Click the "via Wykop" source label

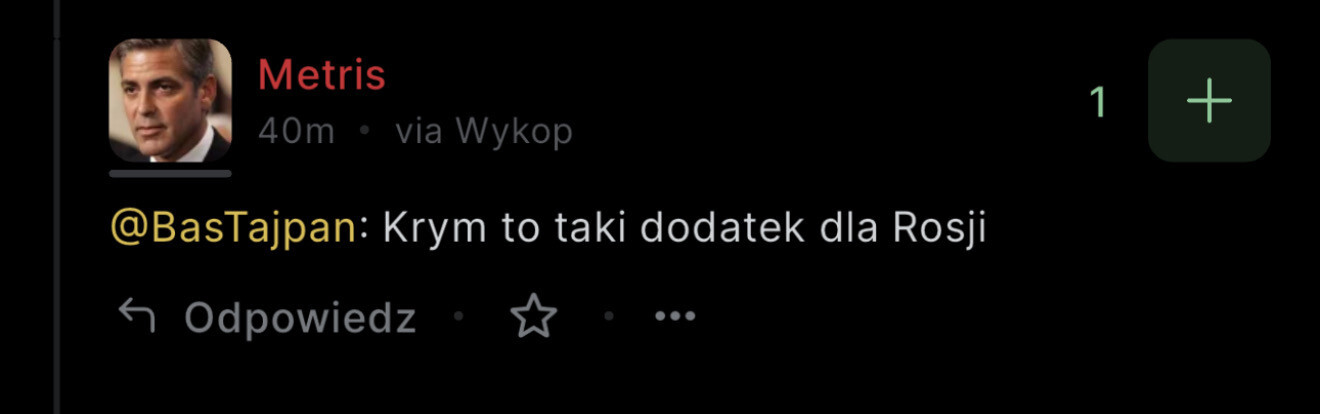[484, 131]
